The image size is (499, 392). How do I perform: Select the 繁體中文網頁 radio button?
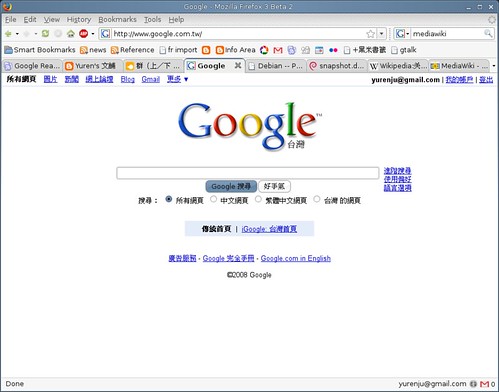258,199
